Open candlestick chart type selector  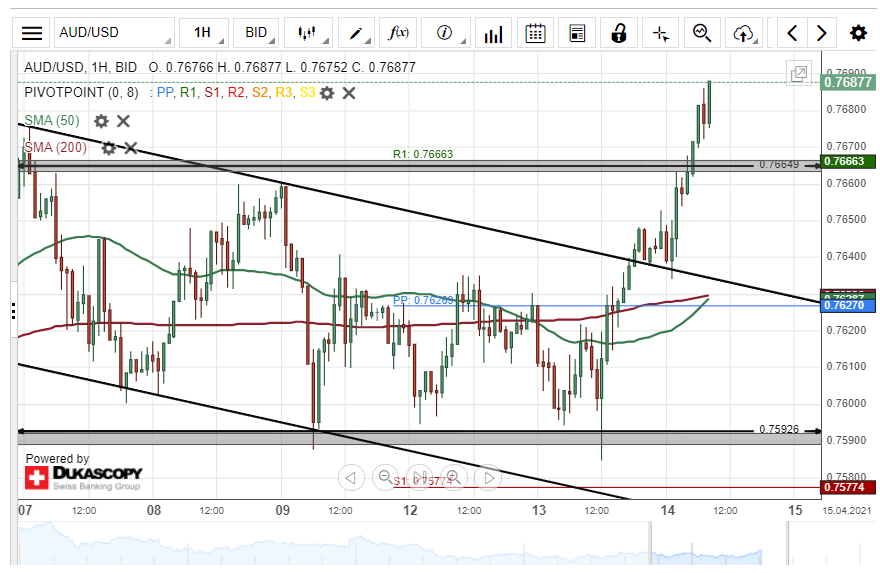tap(308, 33)
